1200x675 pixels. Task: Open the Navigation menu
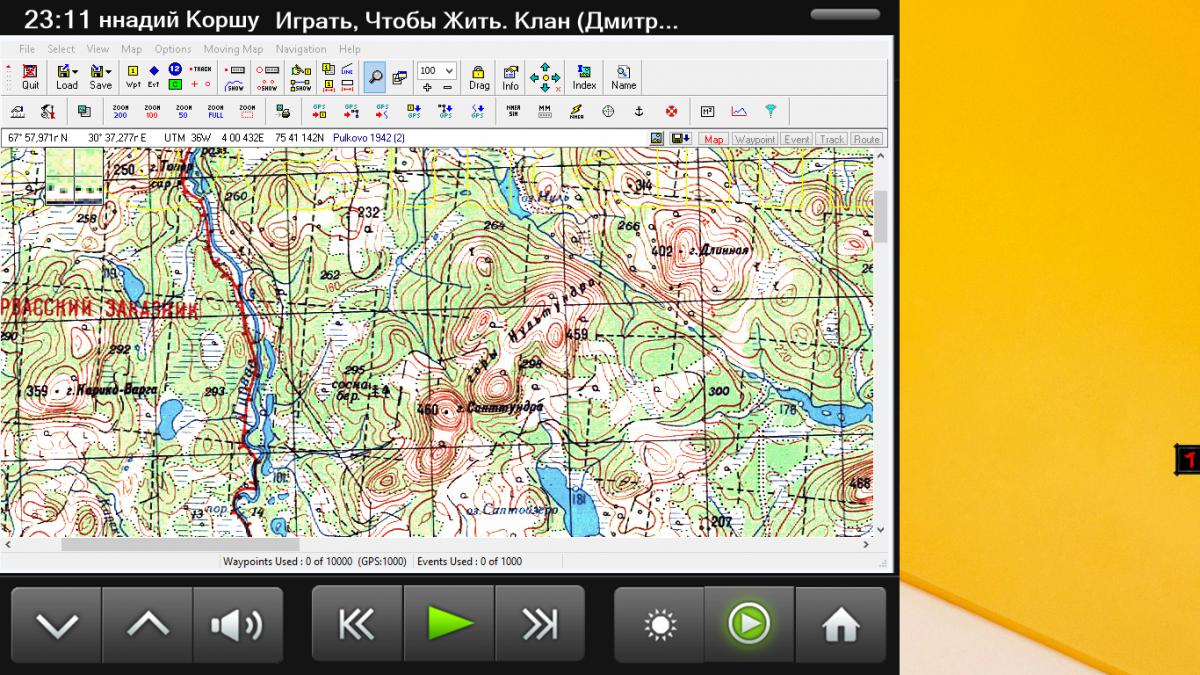tap(301, 49)
